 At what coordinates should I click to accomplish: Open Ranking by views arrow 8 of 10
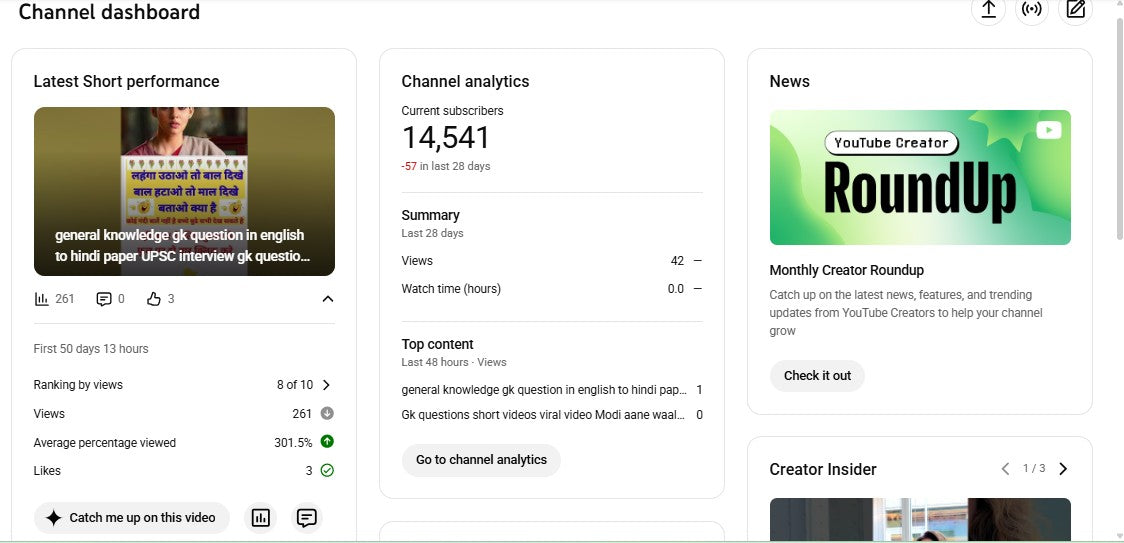click(x=326, y=385)
